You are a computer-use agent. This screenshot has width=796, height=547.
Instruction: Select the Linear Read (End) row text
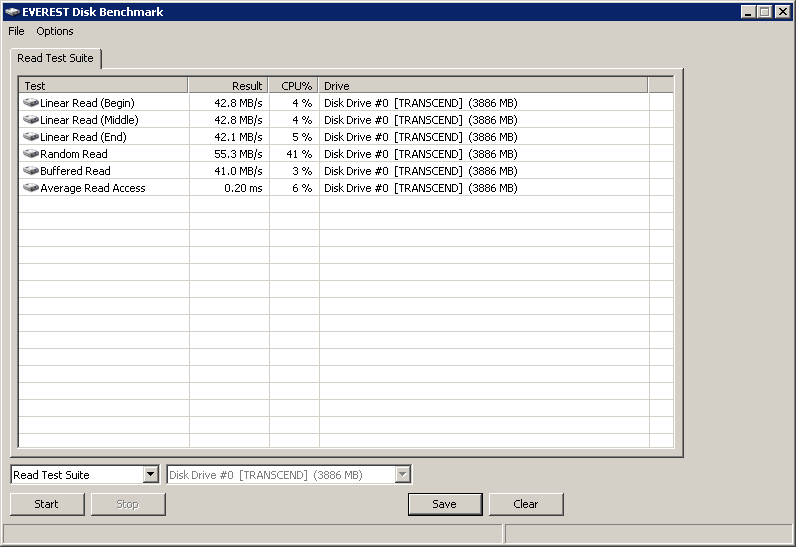[83, 137]
